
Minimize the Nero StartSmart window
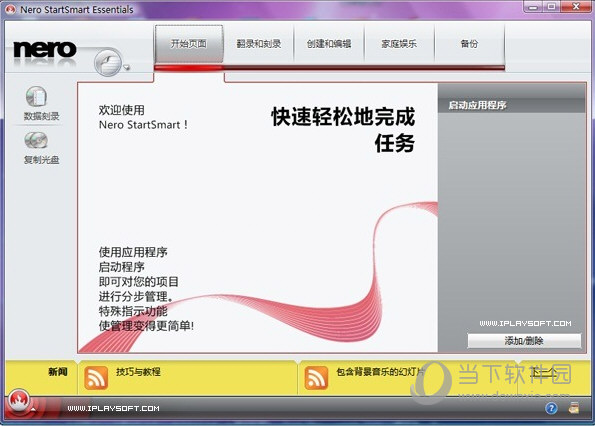point(533,7)
